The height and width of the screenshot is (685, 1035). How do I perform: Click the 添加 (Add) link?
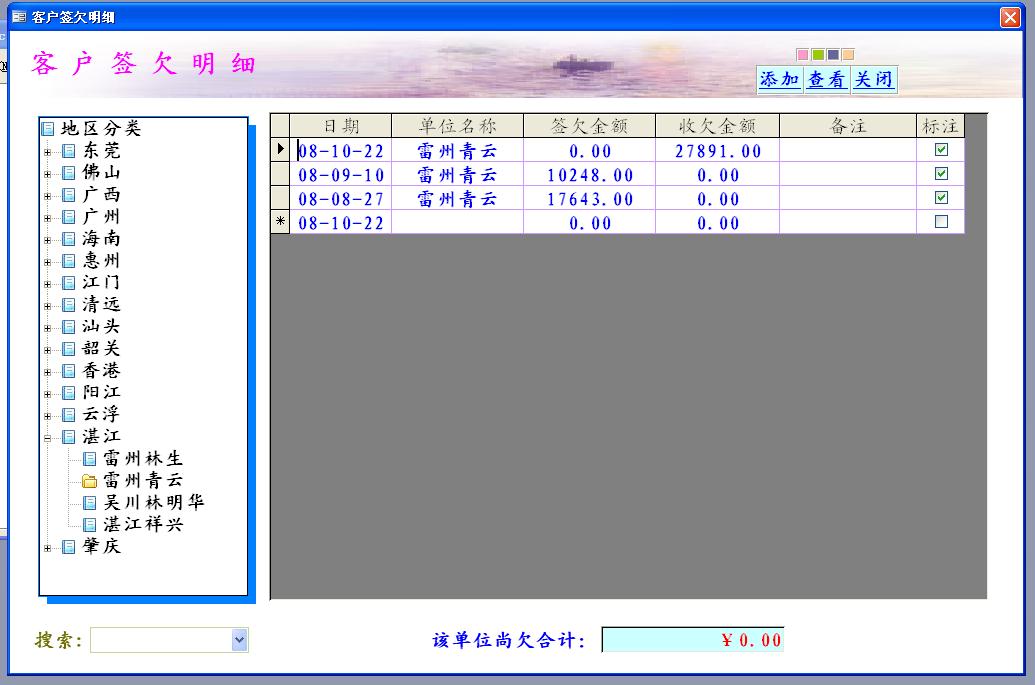coord(780,79)
